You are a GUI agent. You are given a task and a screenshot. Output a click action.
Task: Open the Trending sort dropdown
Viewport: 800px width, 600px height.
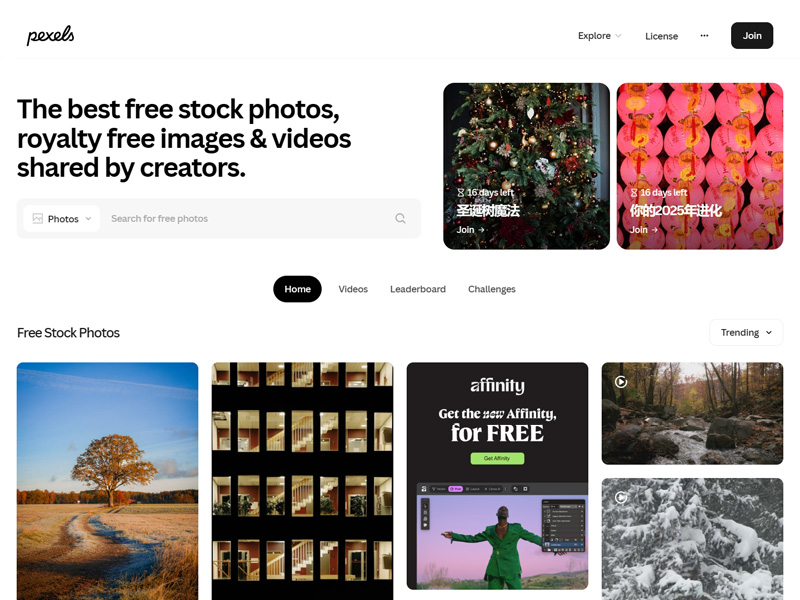[746, 333]
